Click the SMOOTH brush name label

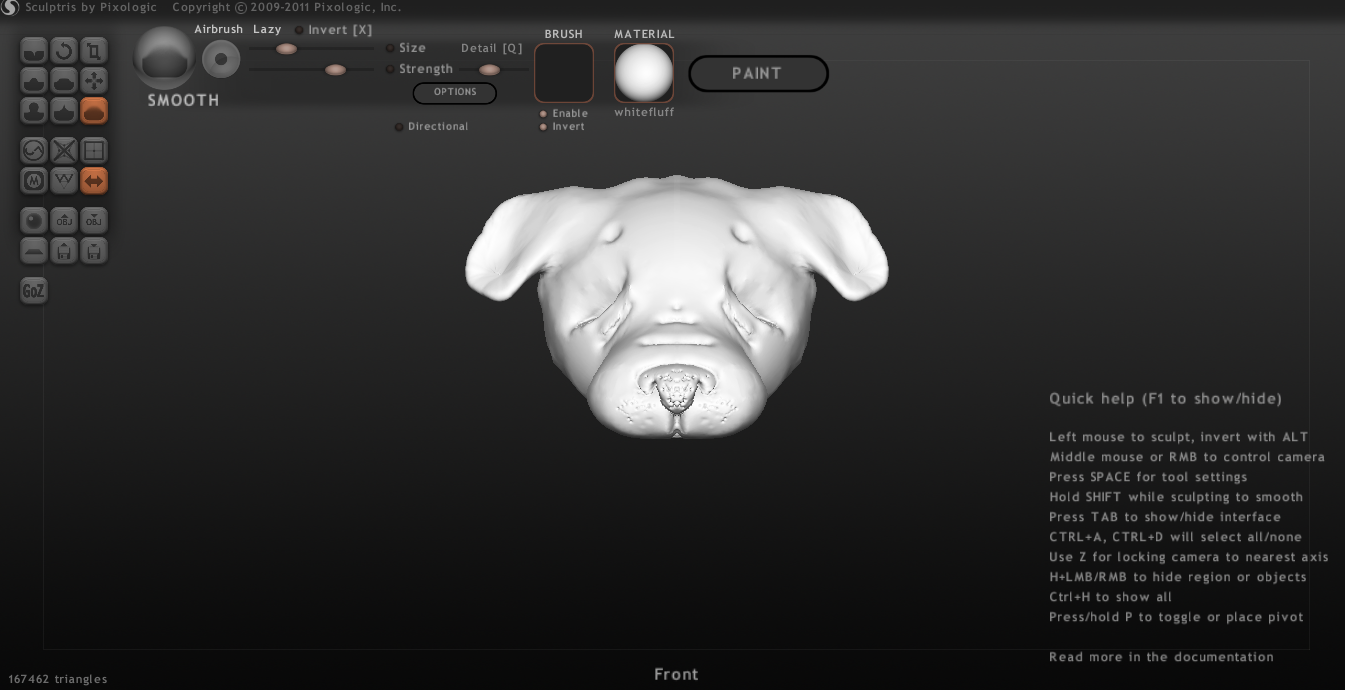coord(183,100)
